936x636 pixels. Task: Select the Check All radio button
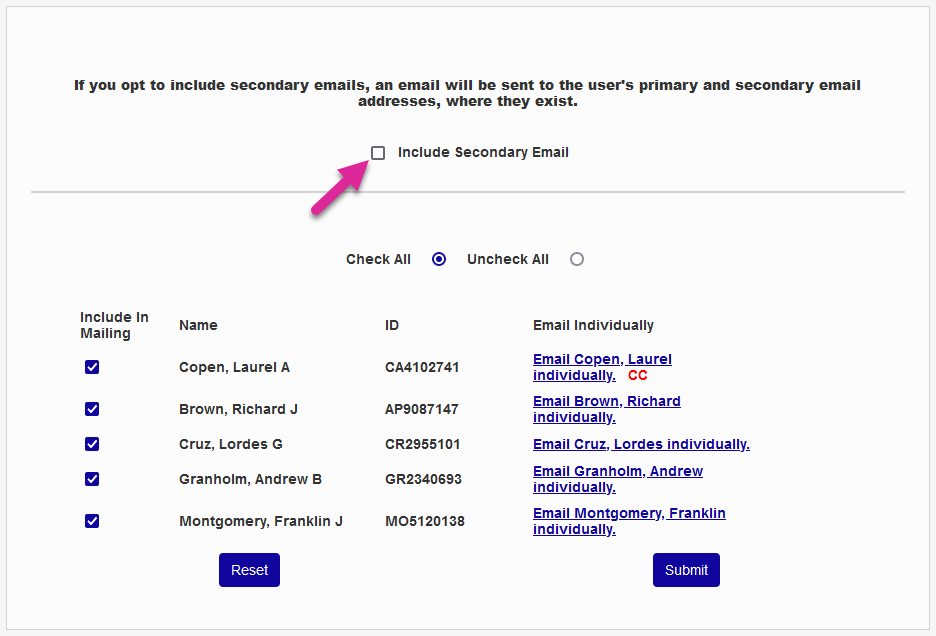click(x=438, y=259)
